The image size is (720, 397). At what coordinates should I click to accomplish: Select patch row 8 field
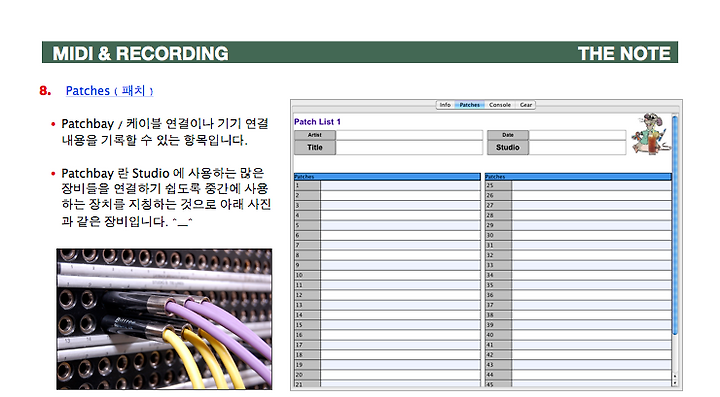click(400, 255)
